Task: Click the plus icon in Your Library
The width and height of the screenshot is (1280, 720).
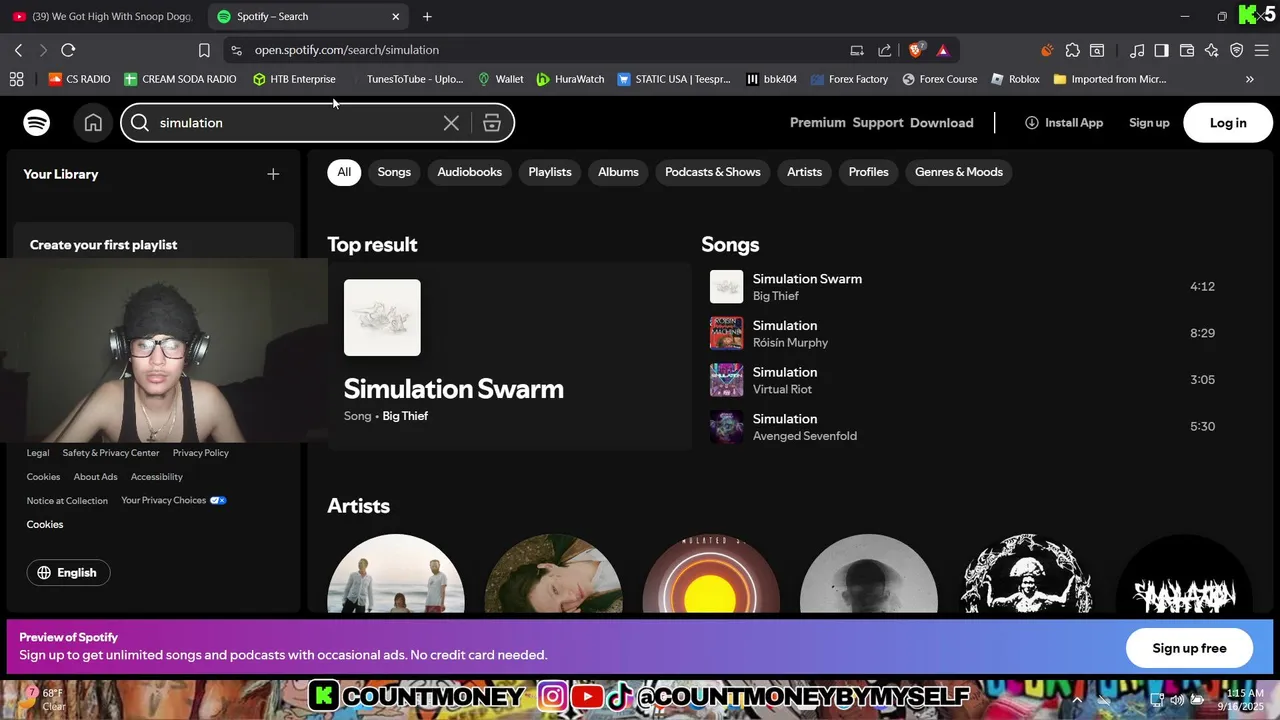Action: pyautogui.click(x=273, y=174)
